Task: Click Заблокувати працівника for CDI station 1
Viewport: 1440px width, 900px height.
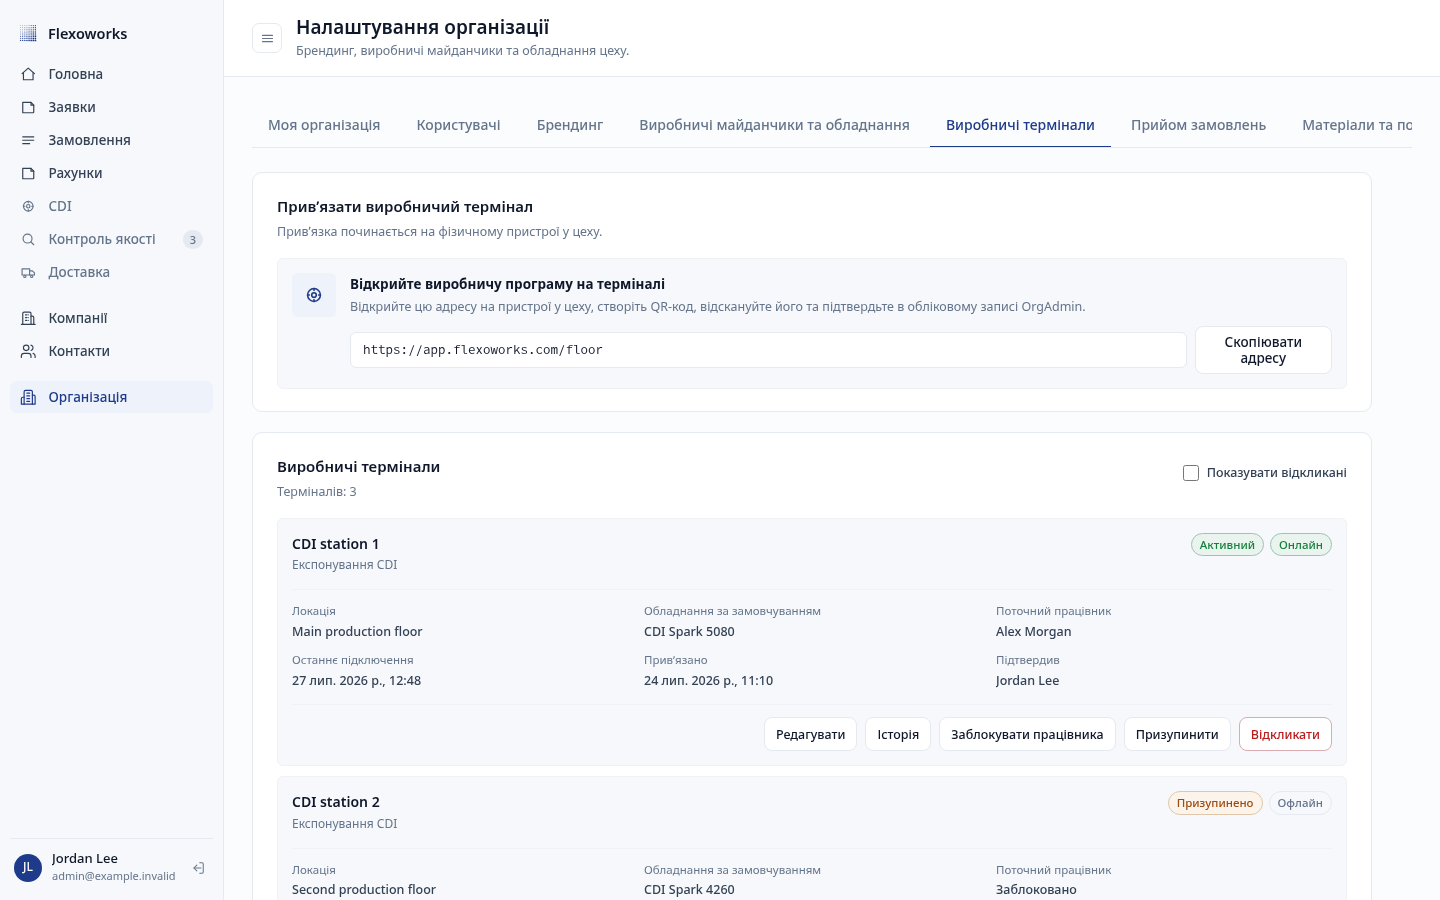Action: (1027, 734)
